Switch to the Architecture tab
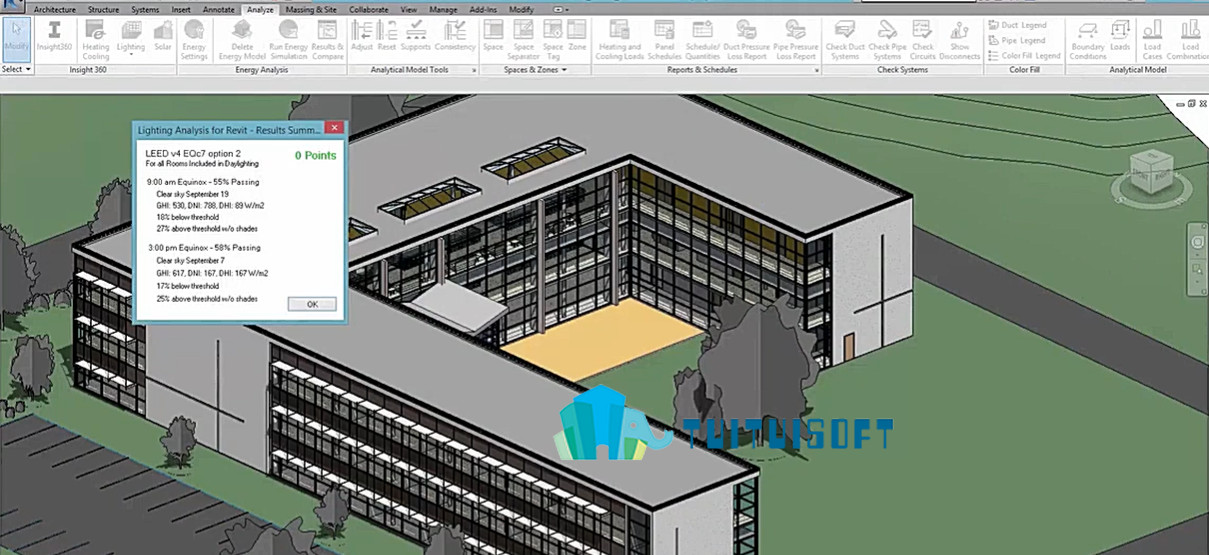 (x=55, y=9)
